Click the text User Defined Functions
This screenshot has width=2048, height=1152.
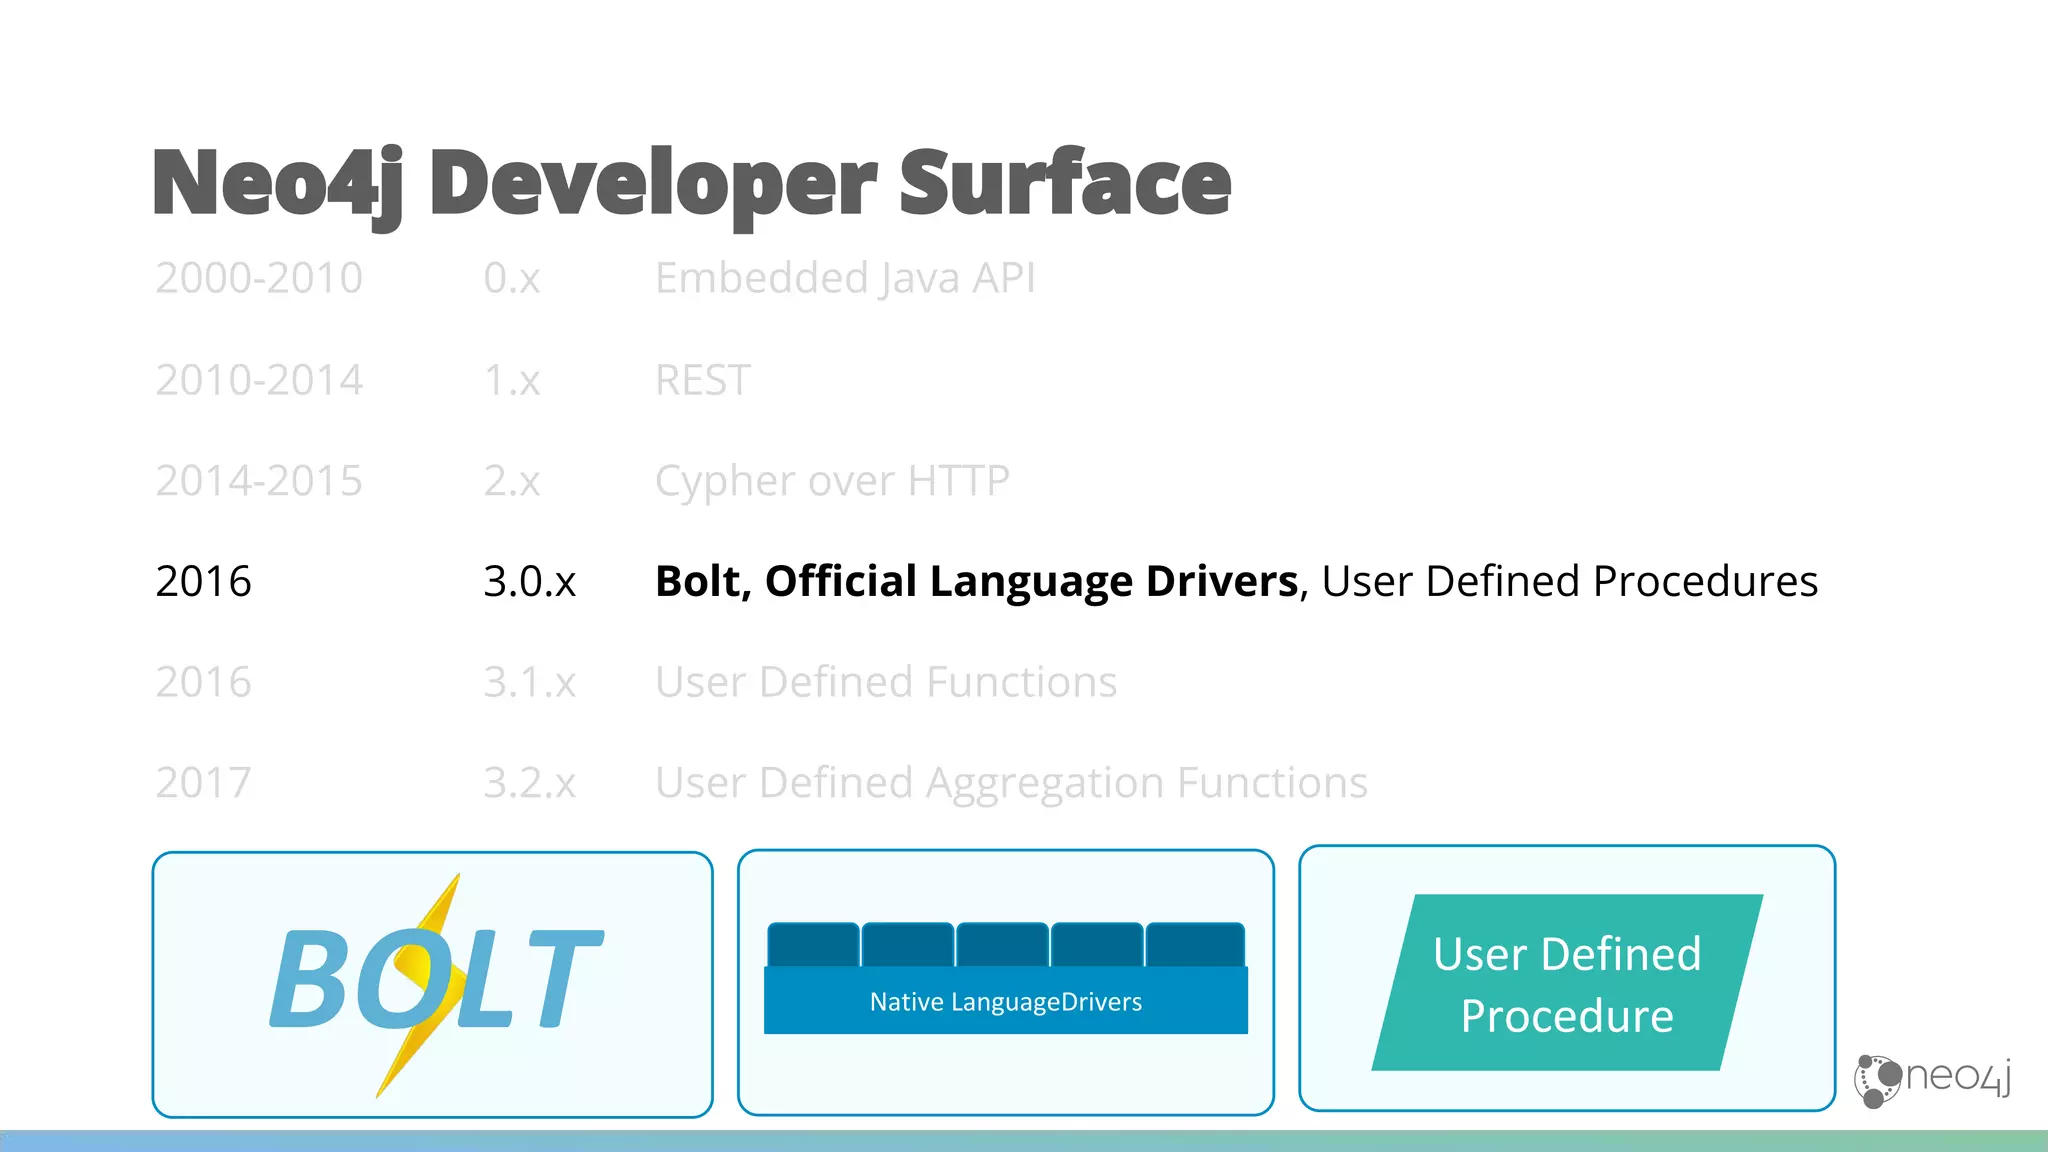coord(886,683)
